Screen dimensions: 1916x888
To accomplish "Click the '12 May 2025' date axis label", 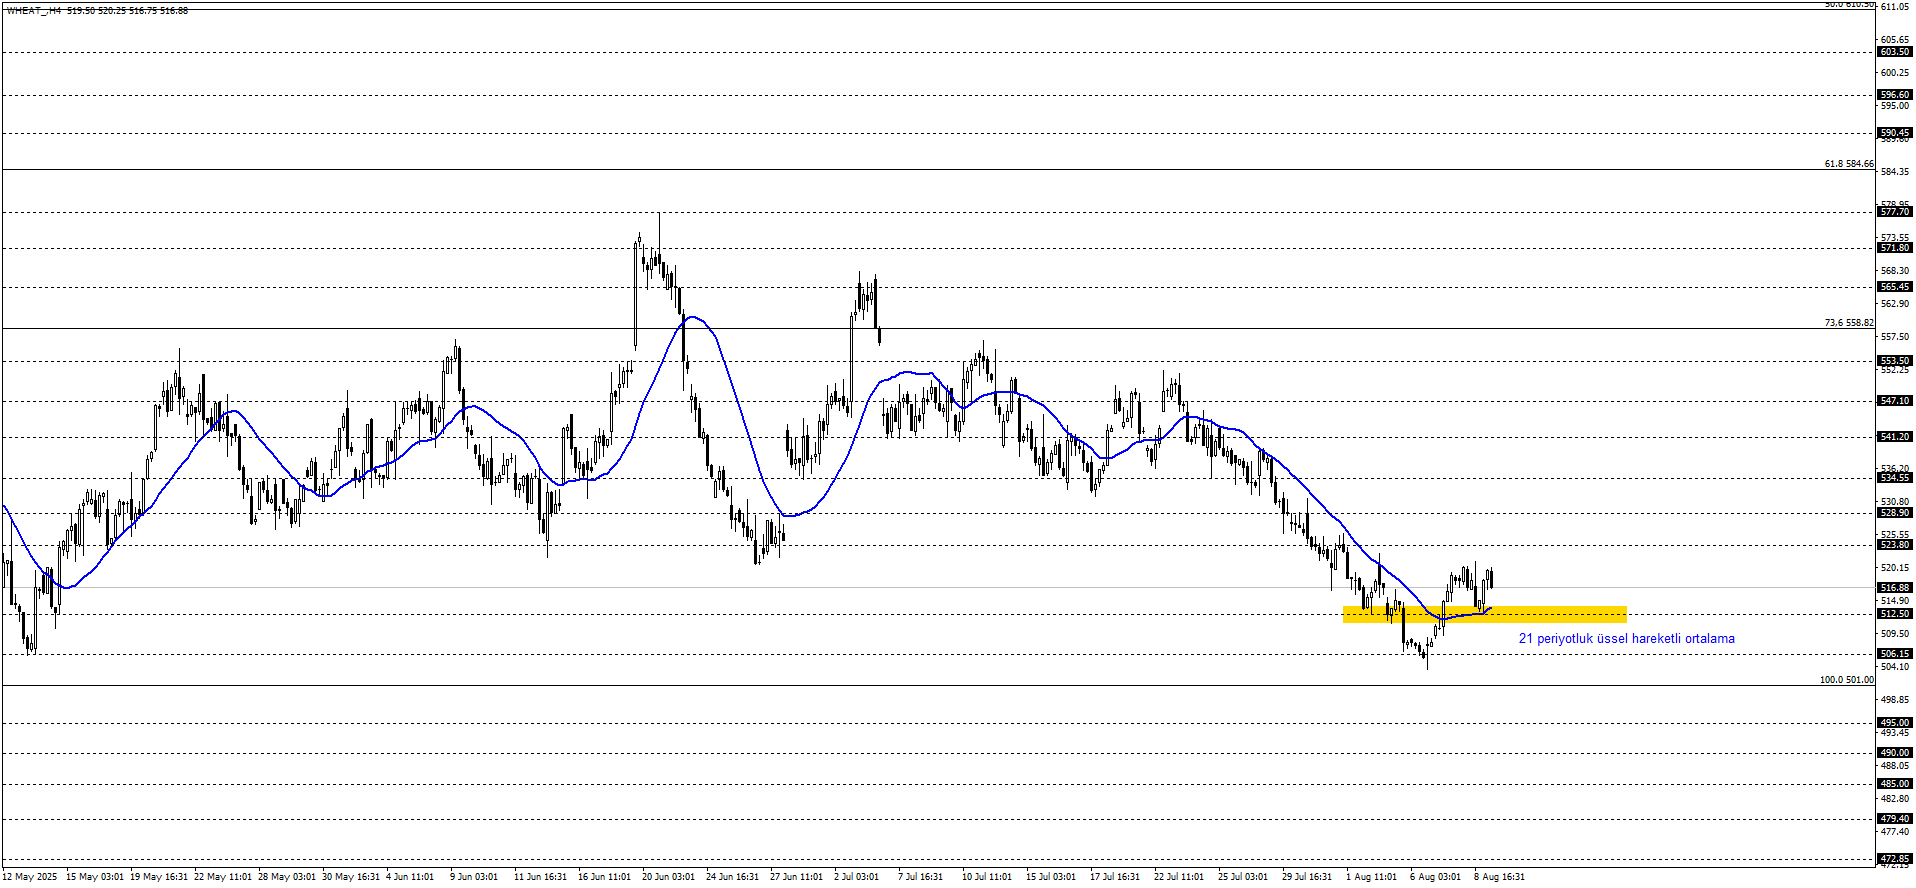I will click(x=30, y=877).
